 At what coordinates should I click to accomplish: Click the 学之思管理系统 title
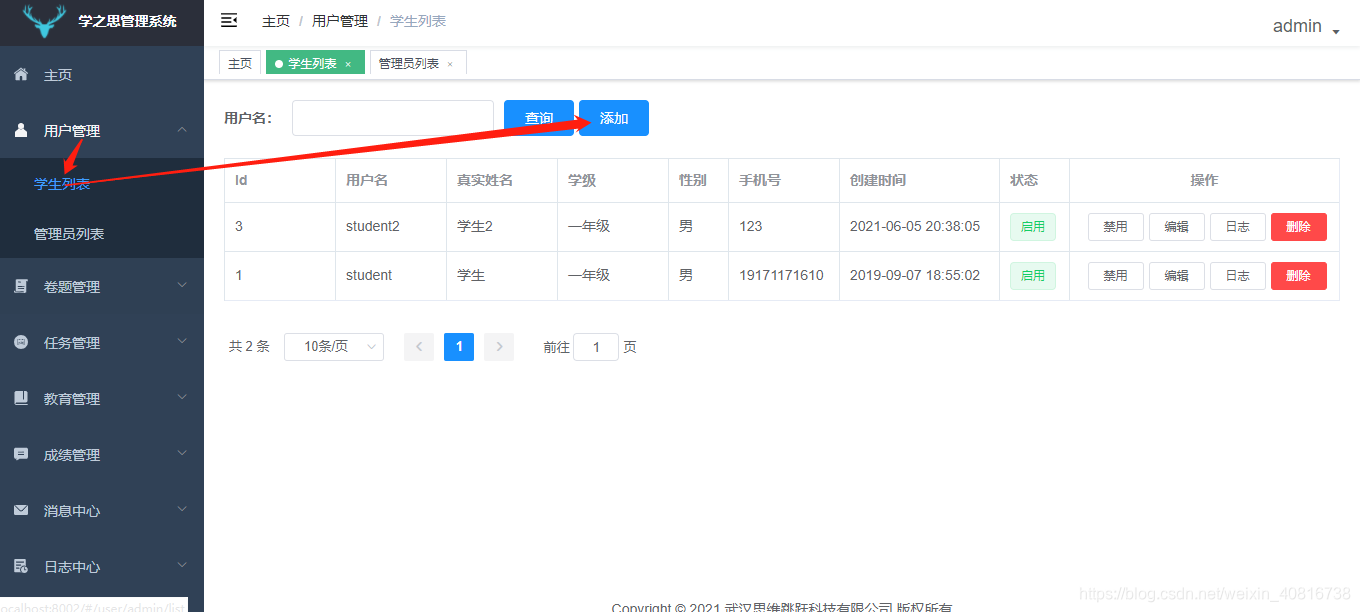128,21
